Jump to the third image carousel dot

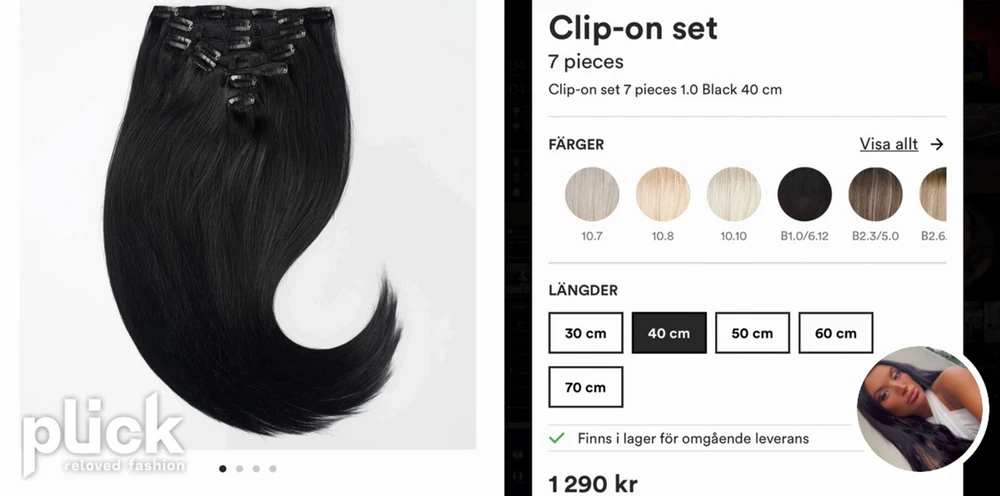256,469
